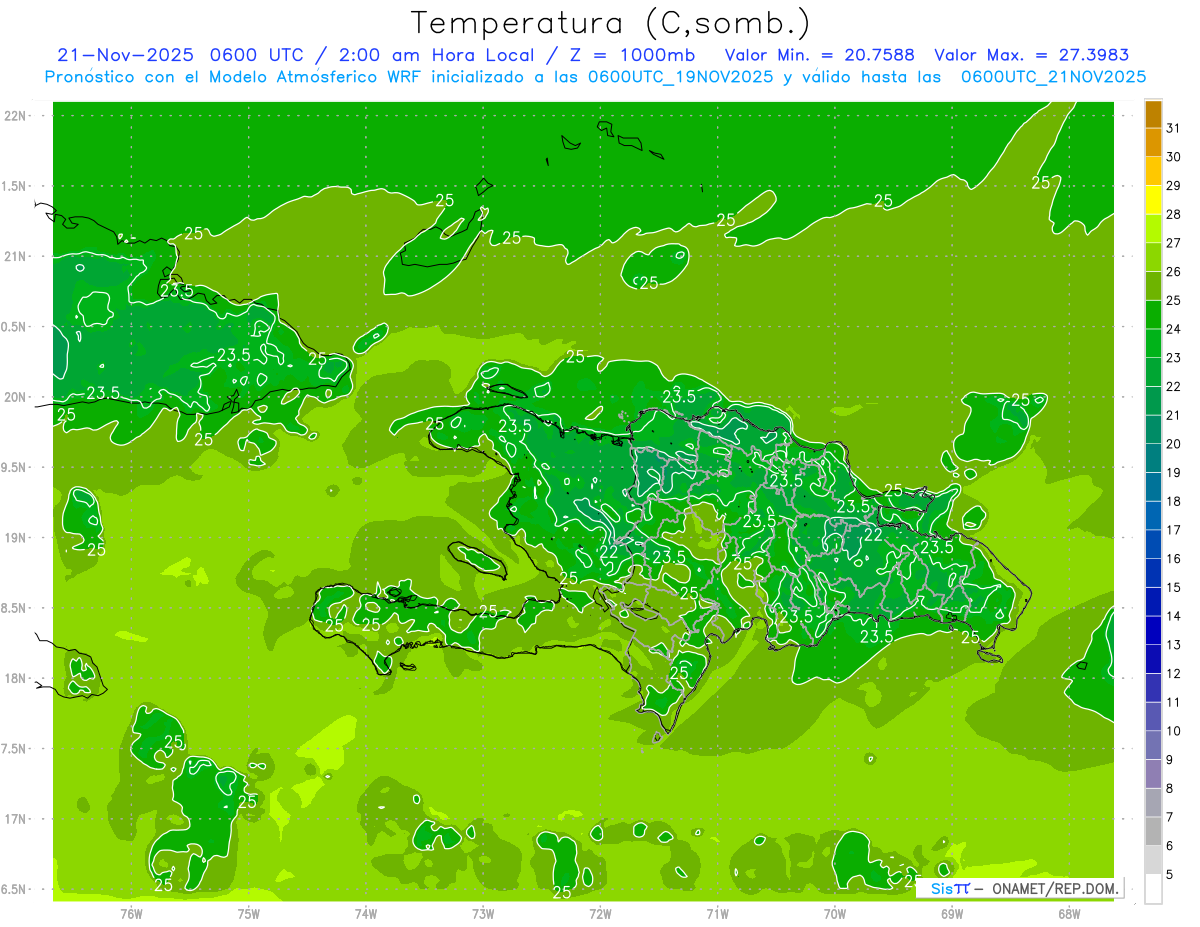Pick the dark blue swatch between 13 and 14
Image resolution: width=1200 pixels, height=927 pixels.
click(1153, 631)
